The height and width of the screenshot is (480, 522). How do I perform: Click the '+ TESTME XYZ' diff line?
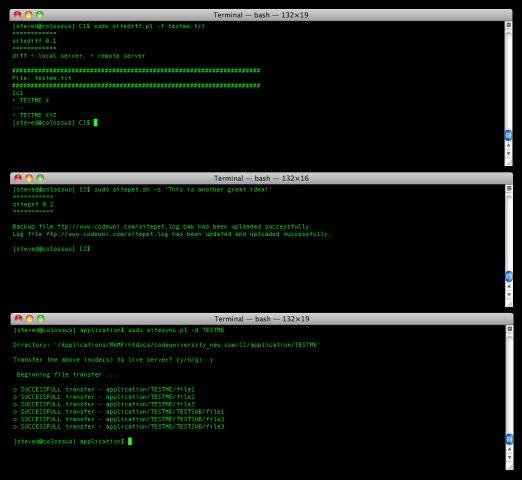coord(34,115)
